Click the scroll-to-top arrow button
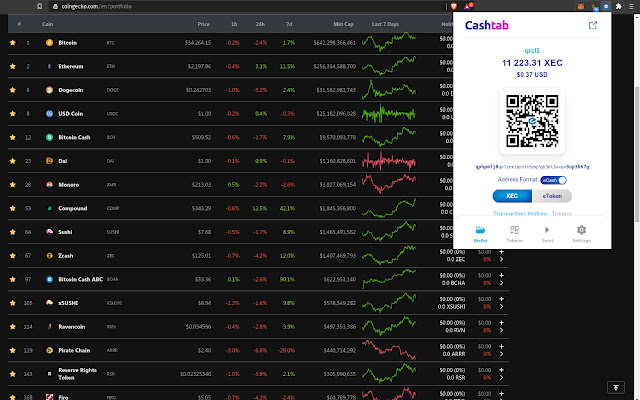 click(616, 387)
